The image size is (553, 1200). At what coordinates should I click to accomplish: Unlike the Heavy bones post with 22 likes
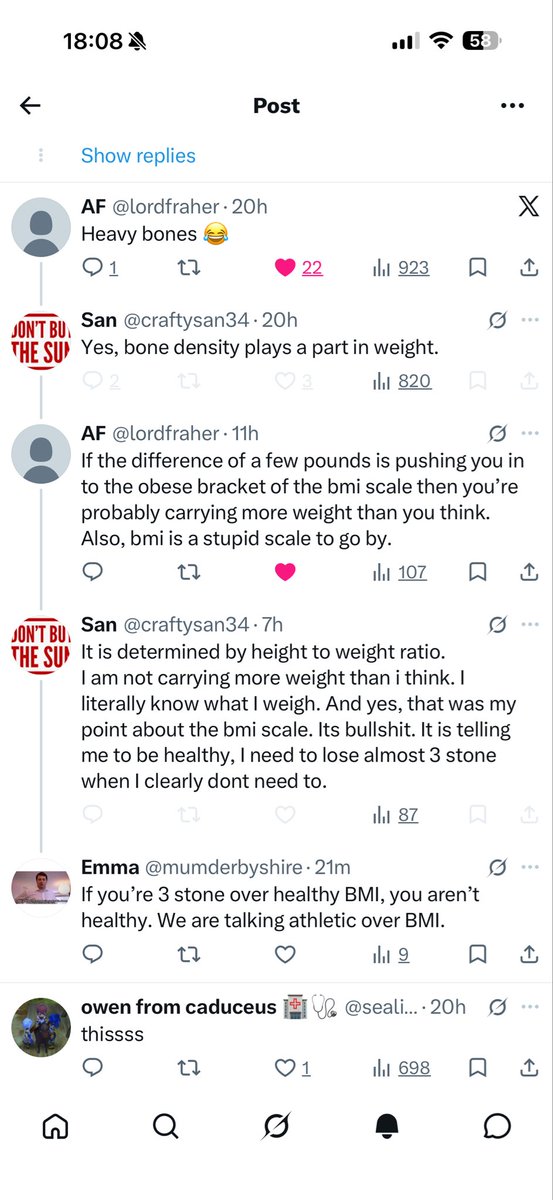tap(285, 267)
